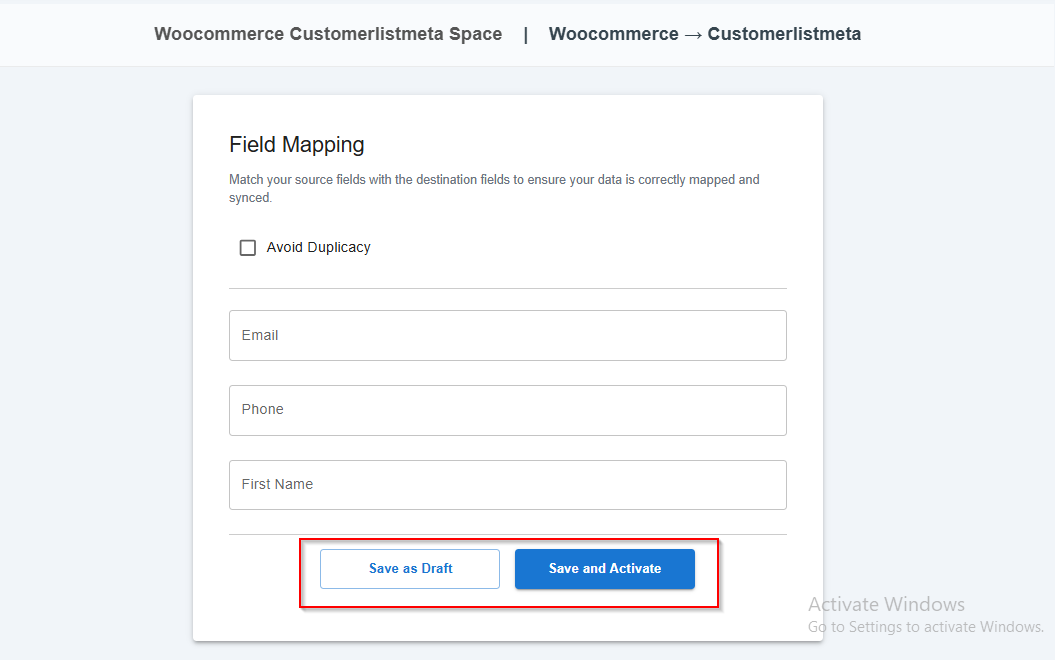Click the Field Mapping heading
Screen dimensions: 1055x660
click(296, 145)
